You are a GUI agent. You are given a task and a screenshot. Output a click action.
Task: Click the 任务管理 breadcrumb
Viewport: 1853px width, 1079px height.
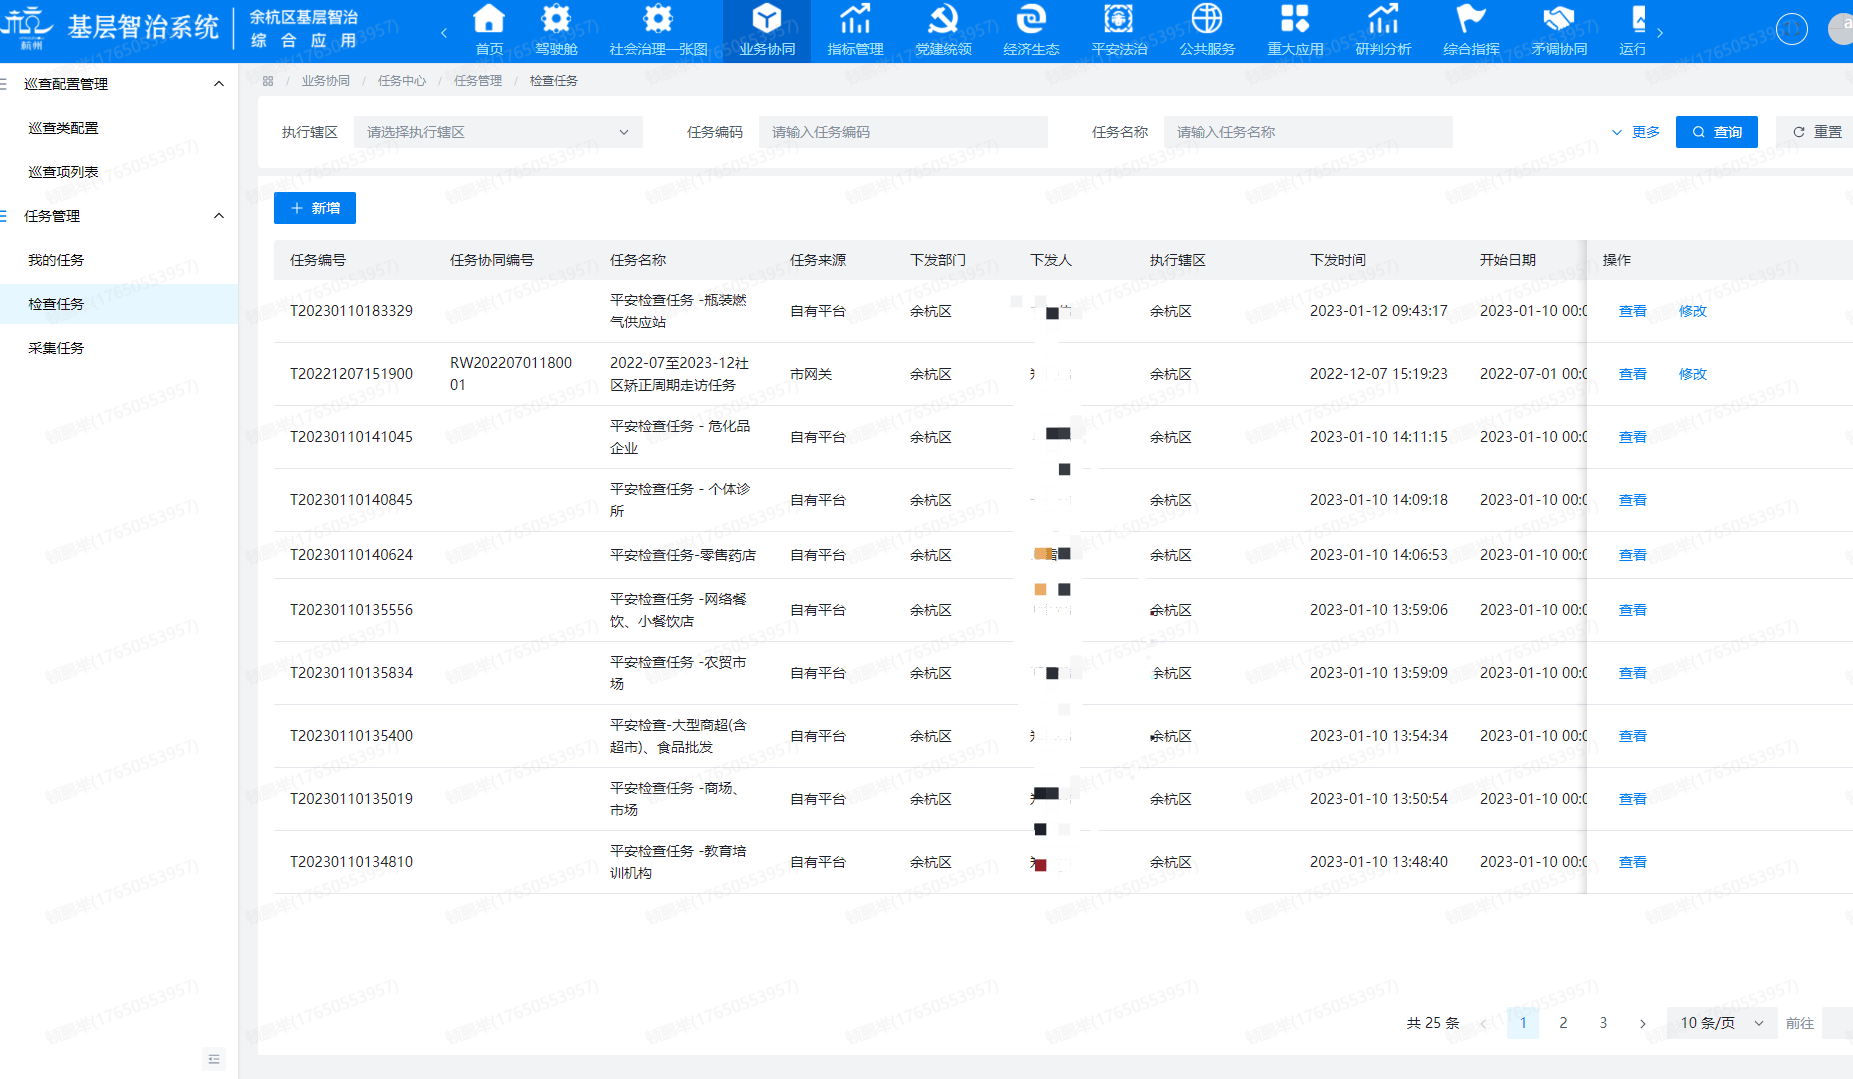pyautogui.click(x=478, y=81)
